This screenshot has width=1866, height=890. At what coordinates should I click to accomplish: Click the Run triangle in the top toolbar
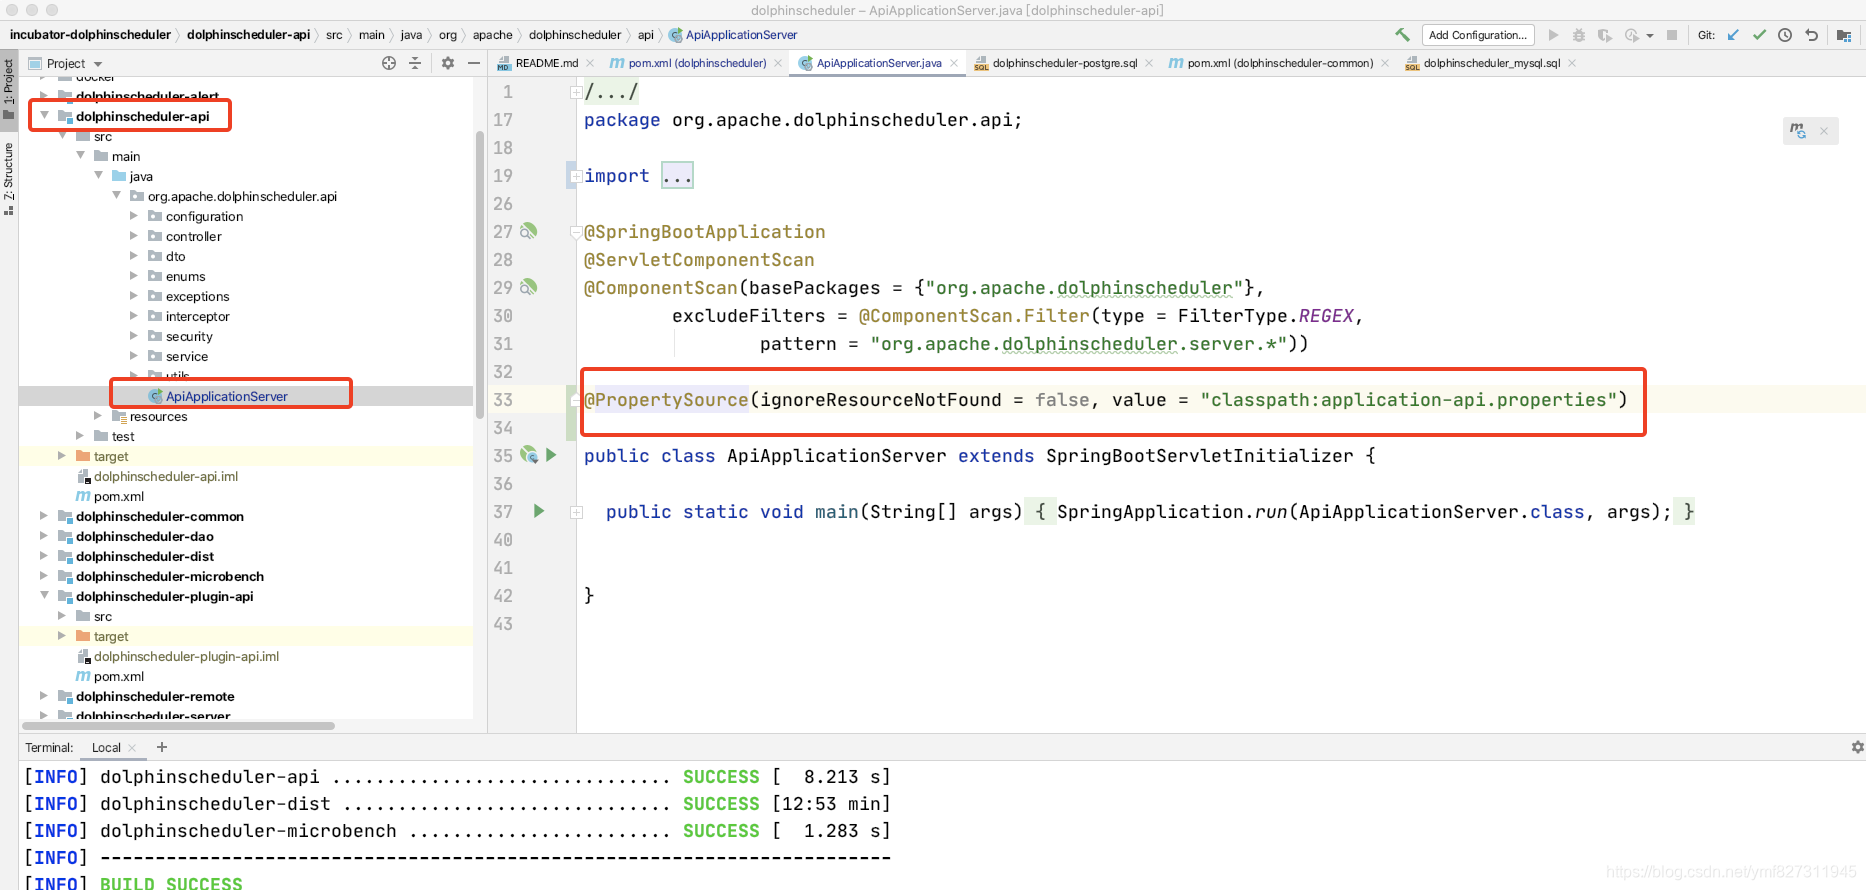point(1553,35)
